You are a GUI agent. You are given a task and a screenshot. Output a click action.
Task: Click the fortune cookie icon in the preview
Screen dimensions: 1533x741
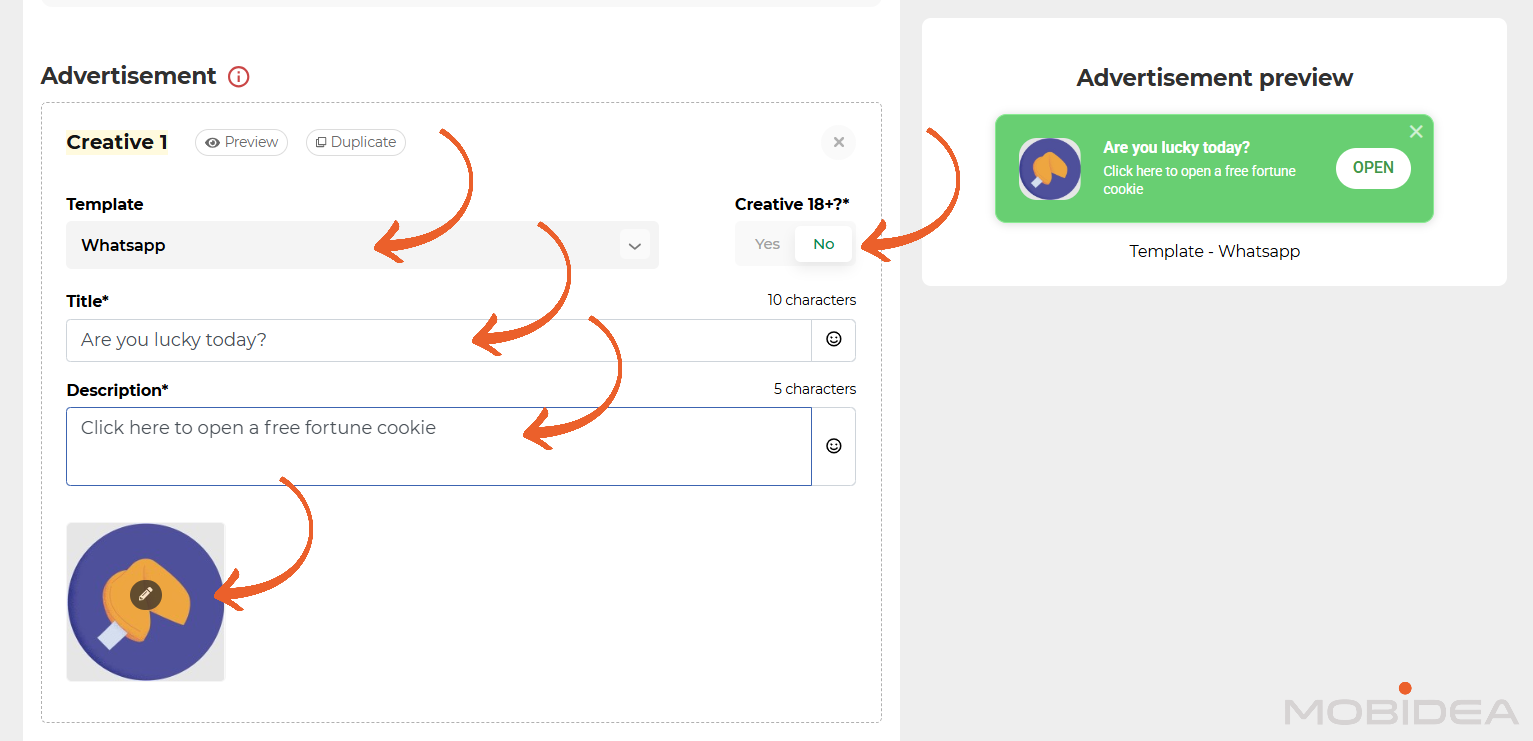coord(1049,169)
